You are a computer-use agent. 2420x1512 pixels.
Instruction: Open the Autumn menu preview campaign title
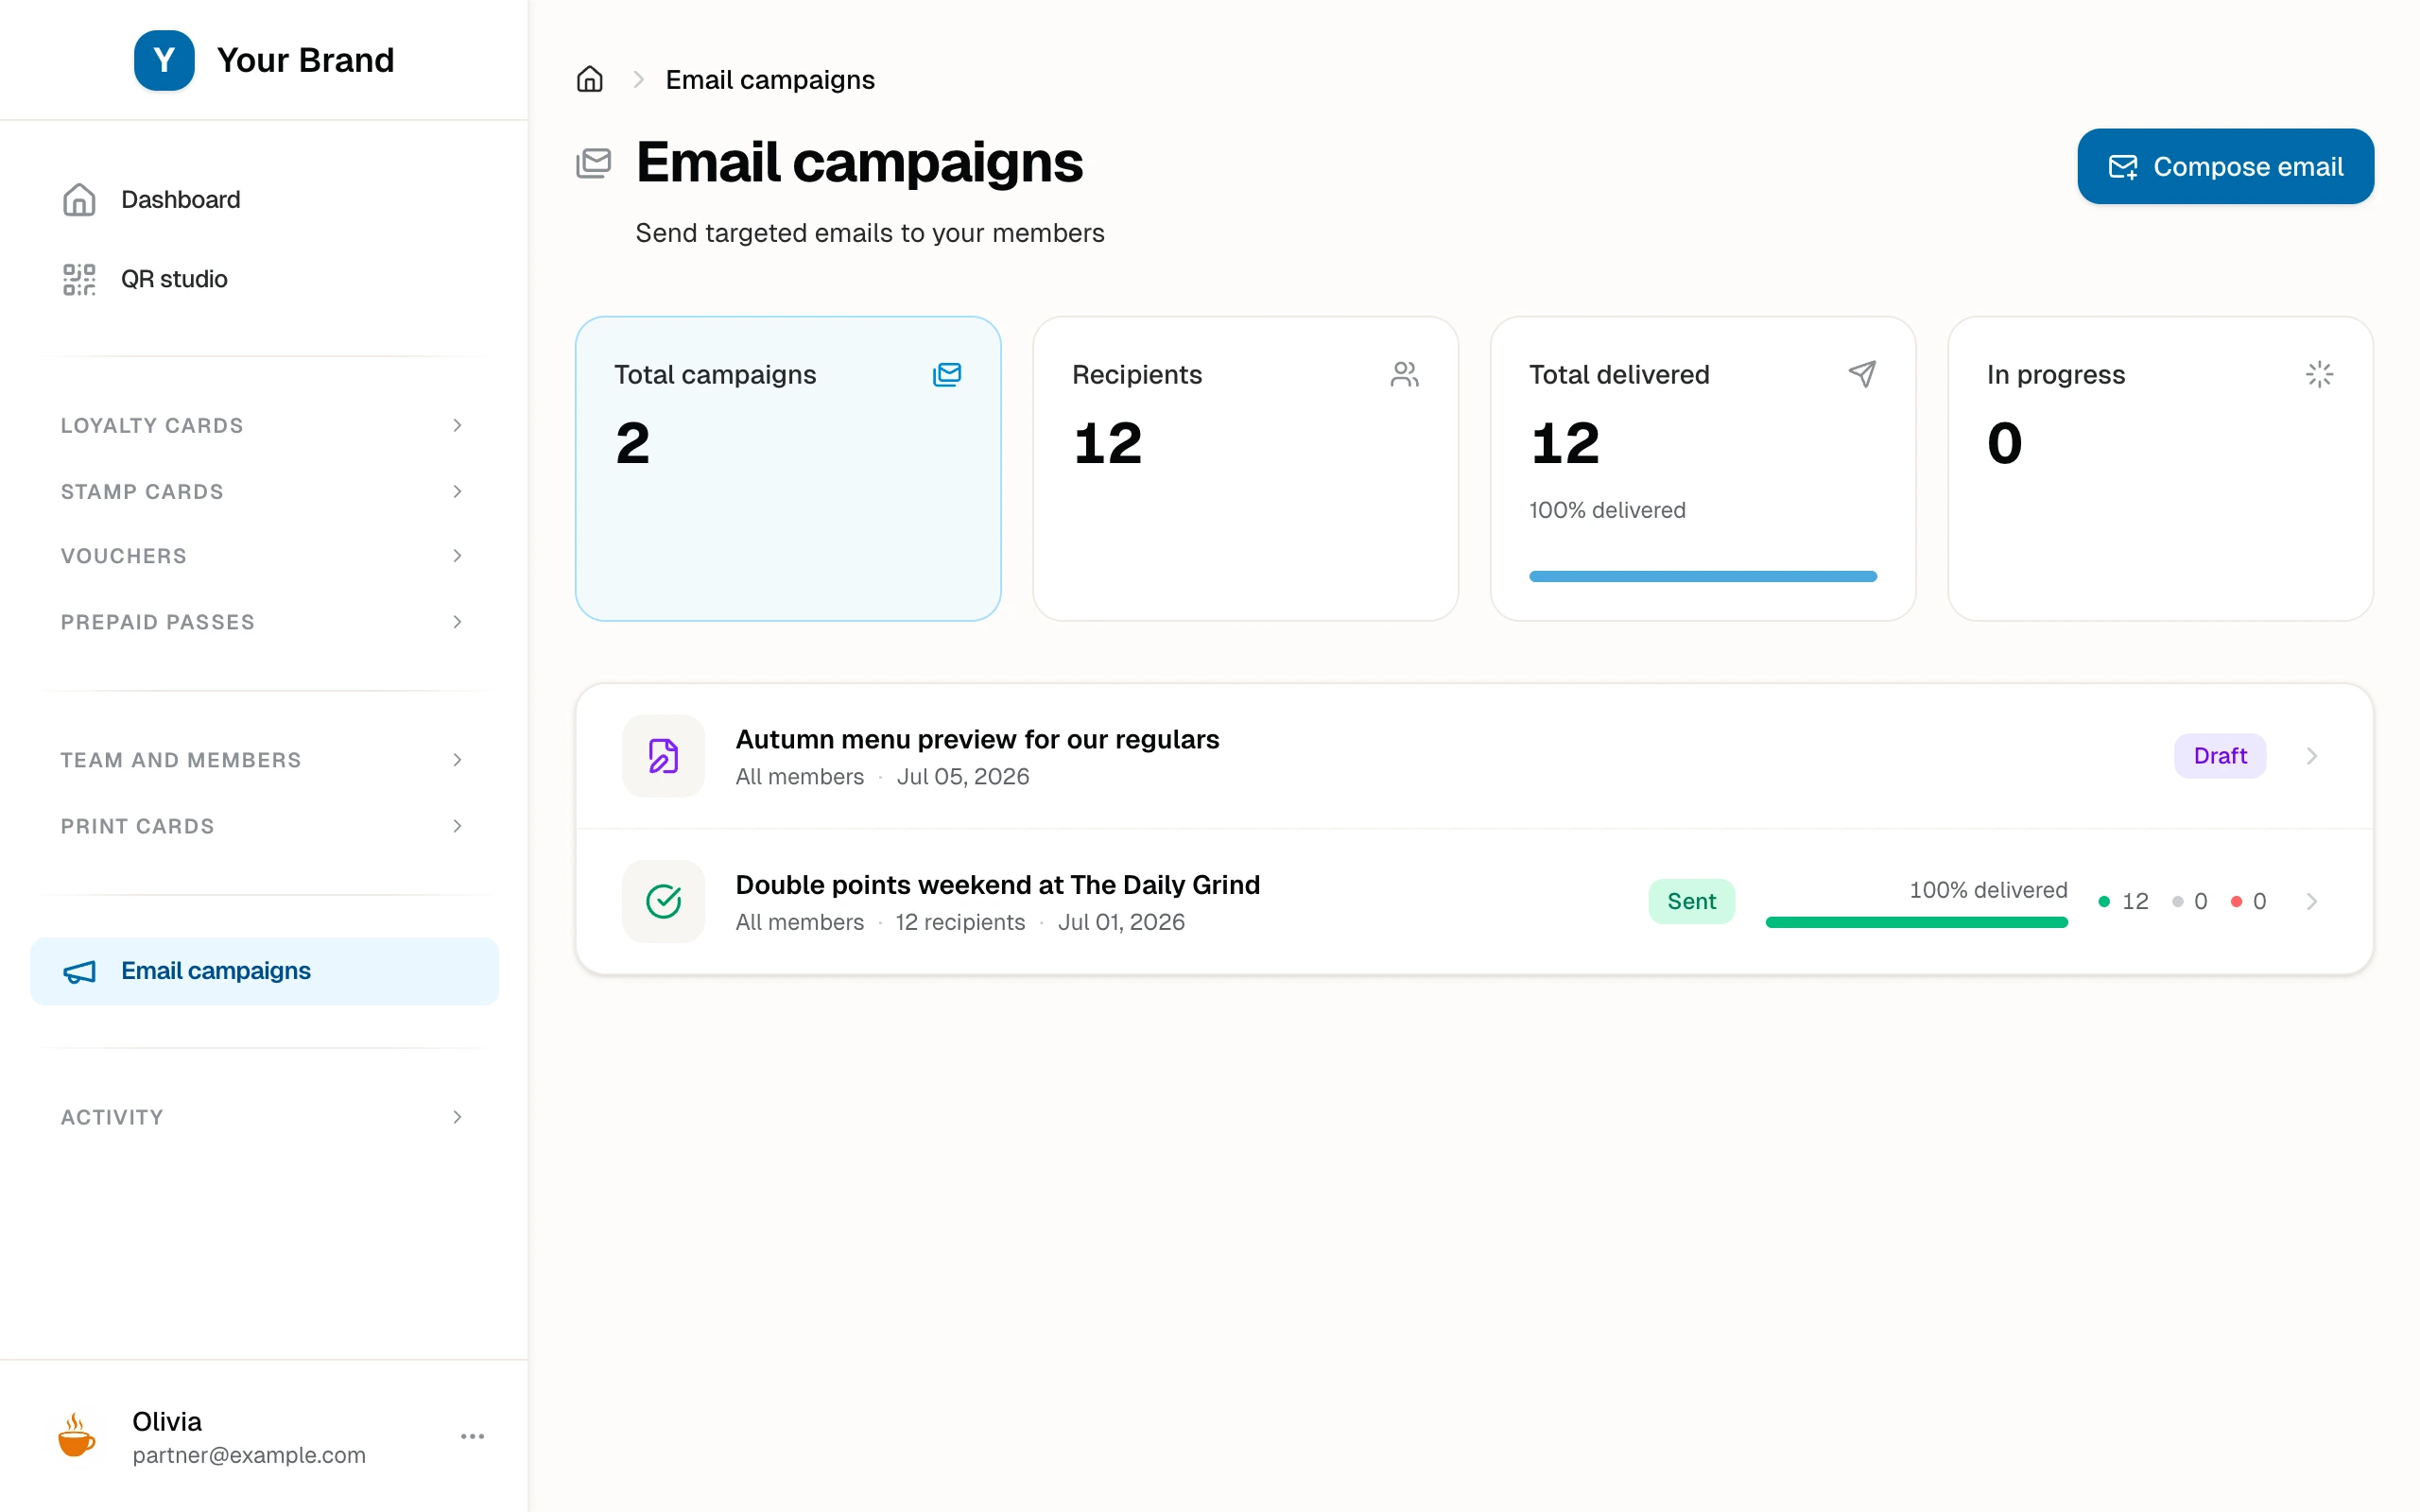(977, 739)
